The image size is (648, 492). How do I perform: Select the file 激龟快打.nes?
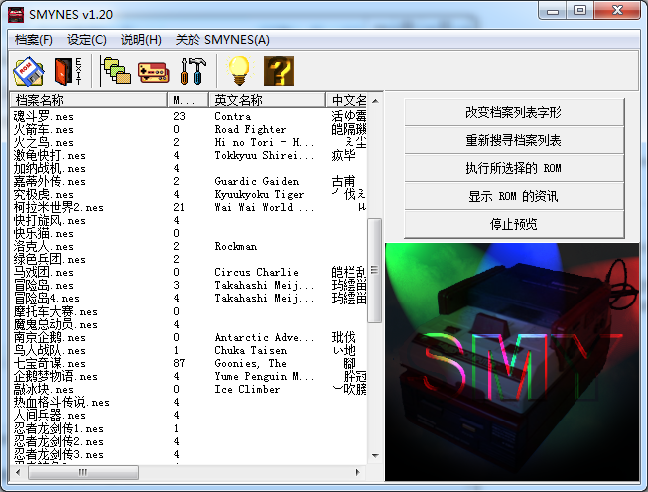tap(50, 155)
